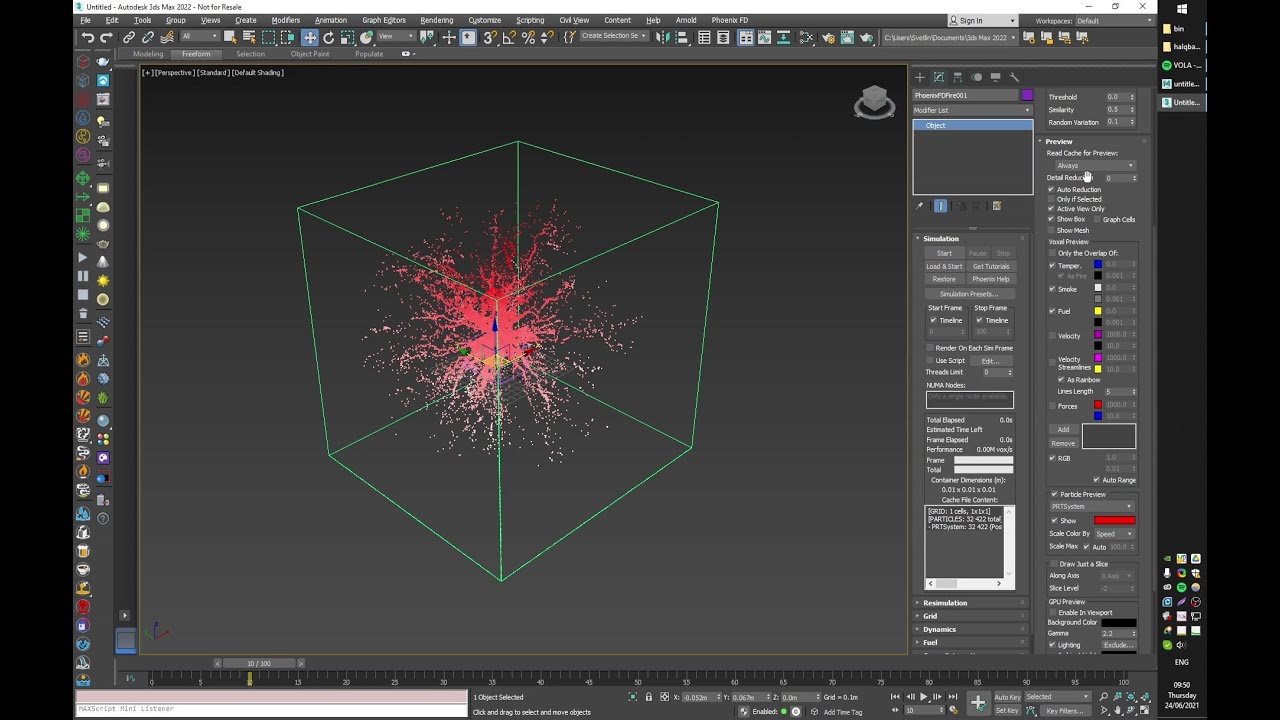Enable Render On Each Sim Frame
Screen dimensions: 1280x720
coord(929,348)
